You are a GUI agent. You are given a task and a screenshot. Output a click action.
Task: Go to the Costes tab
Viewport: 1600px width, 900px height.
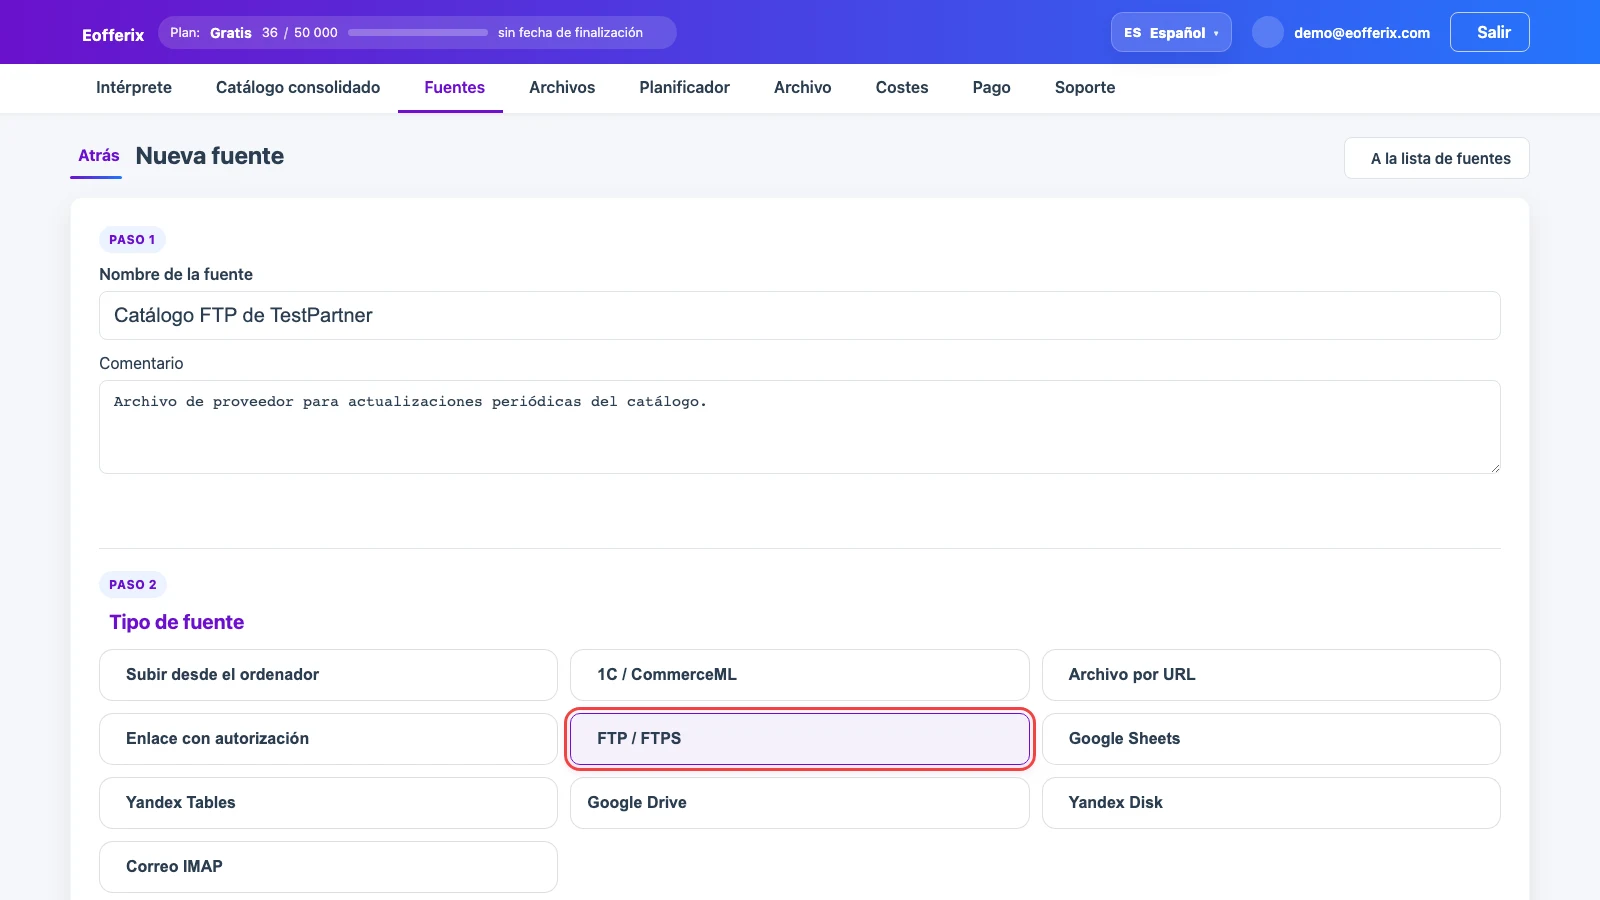pyautogui.click(x=902, y=88)
